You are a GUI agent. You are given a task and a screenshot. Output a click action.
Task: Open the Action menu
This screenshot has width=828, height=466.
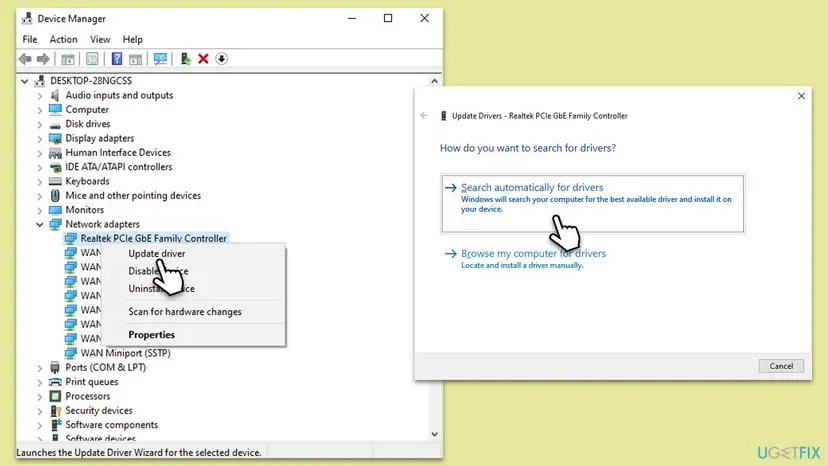point(63,40)
